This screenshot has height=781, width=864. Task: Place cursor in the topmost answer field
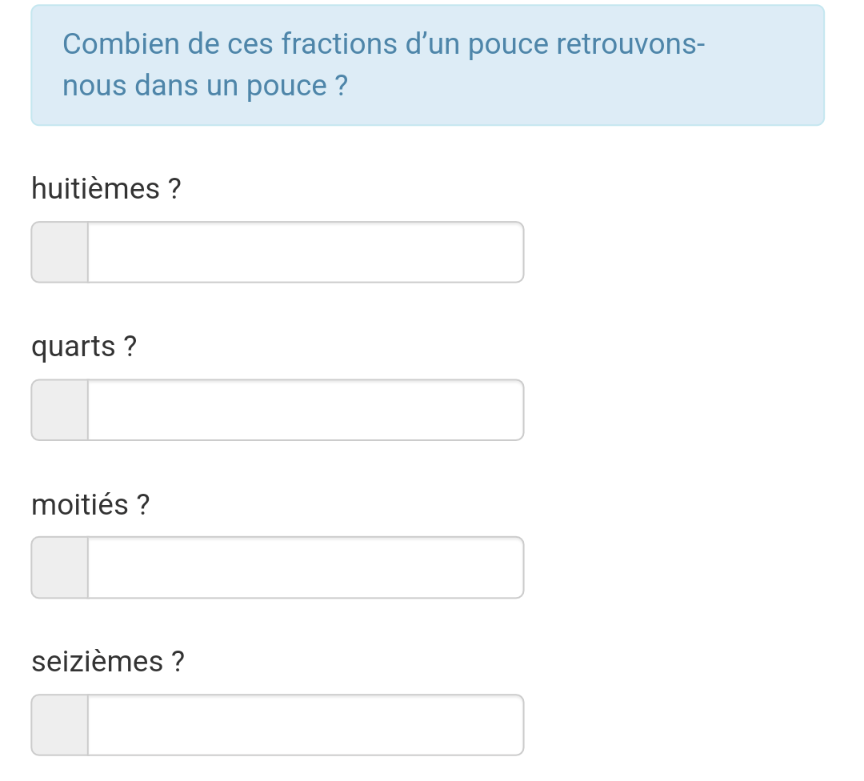(x=305, y=252)
